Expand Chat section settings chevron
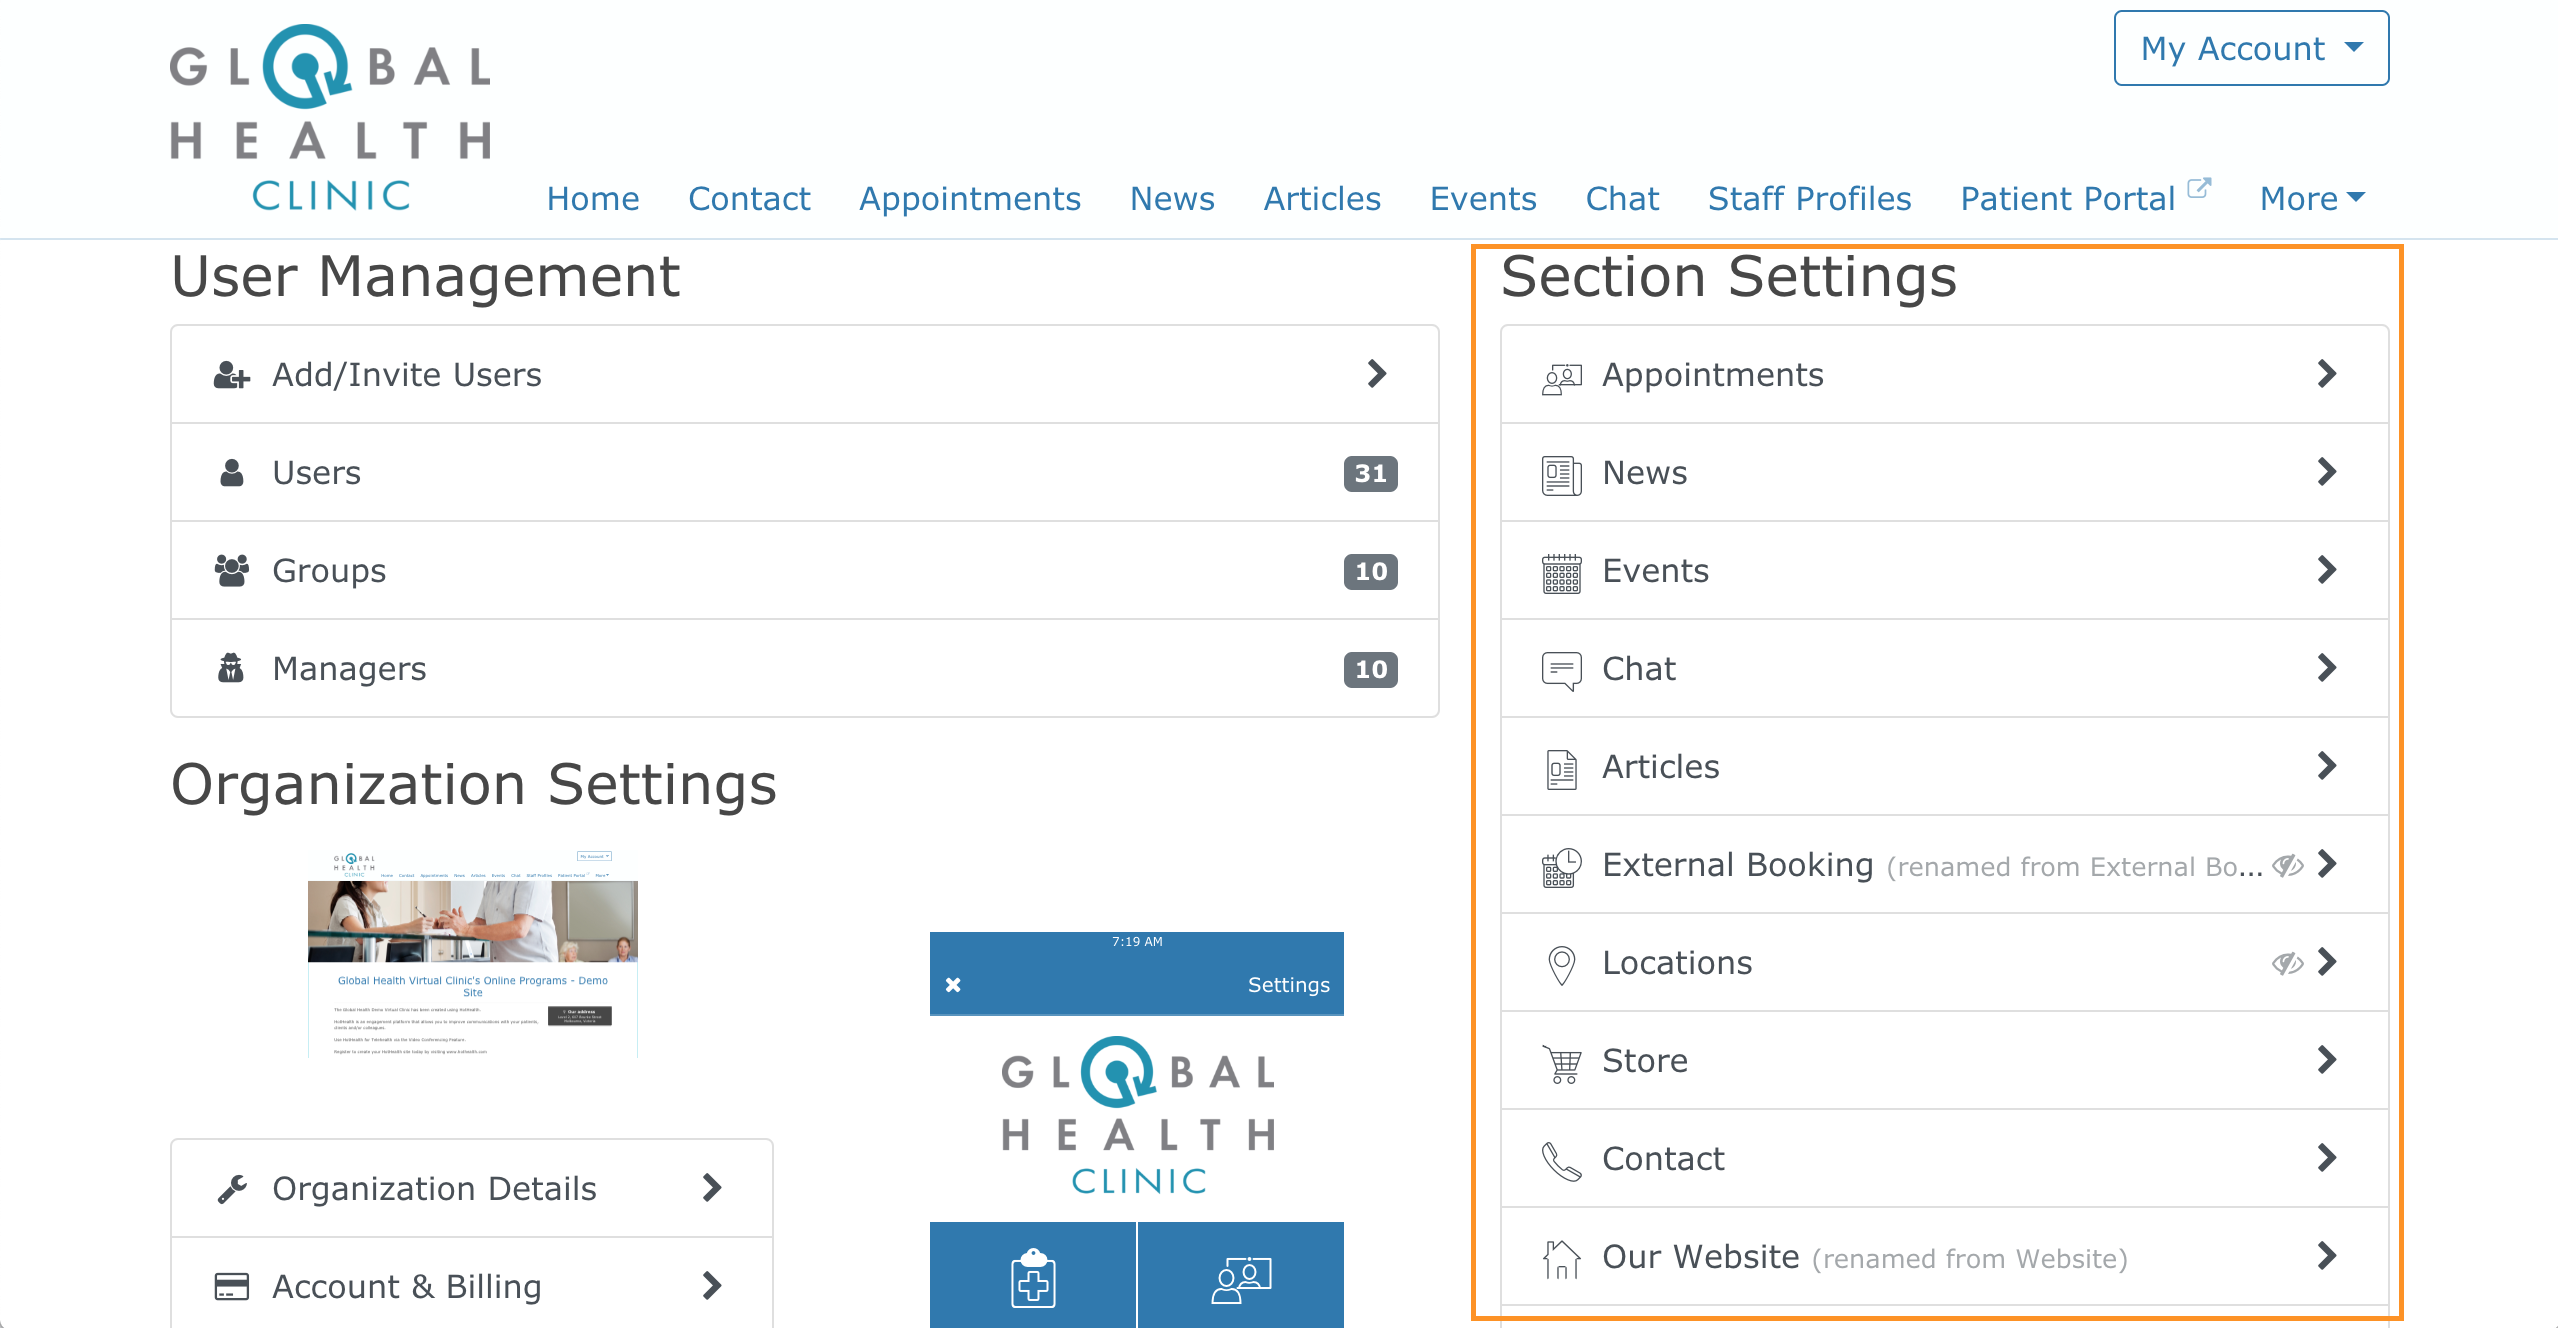2558x1328 pixels. coord(2327,668)
